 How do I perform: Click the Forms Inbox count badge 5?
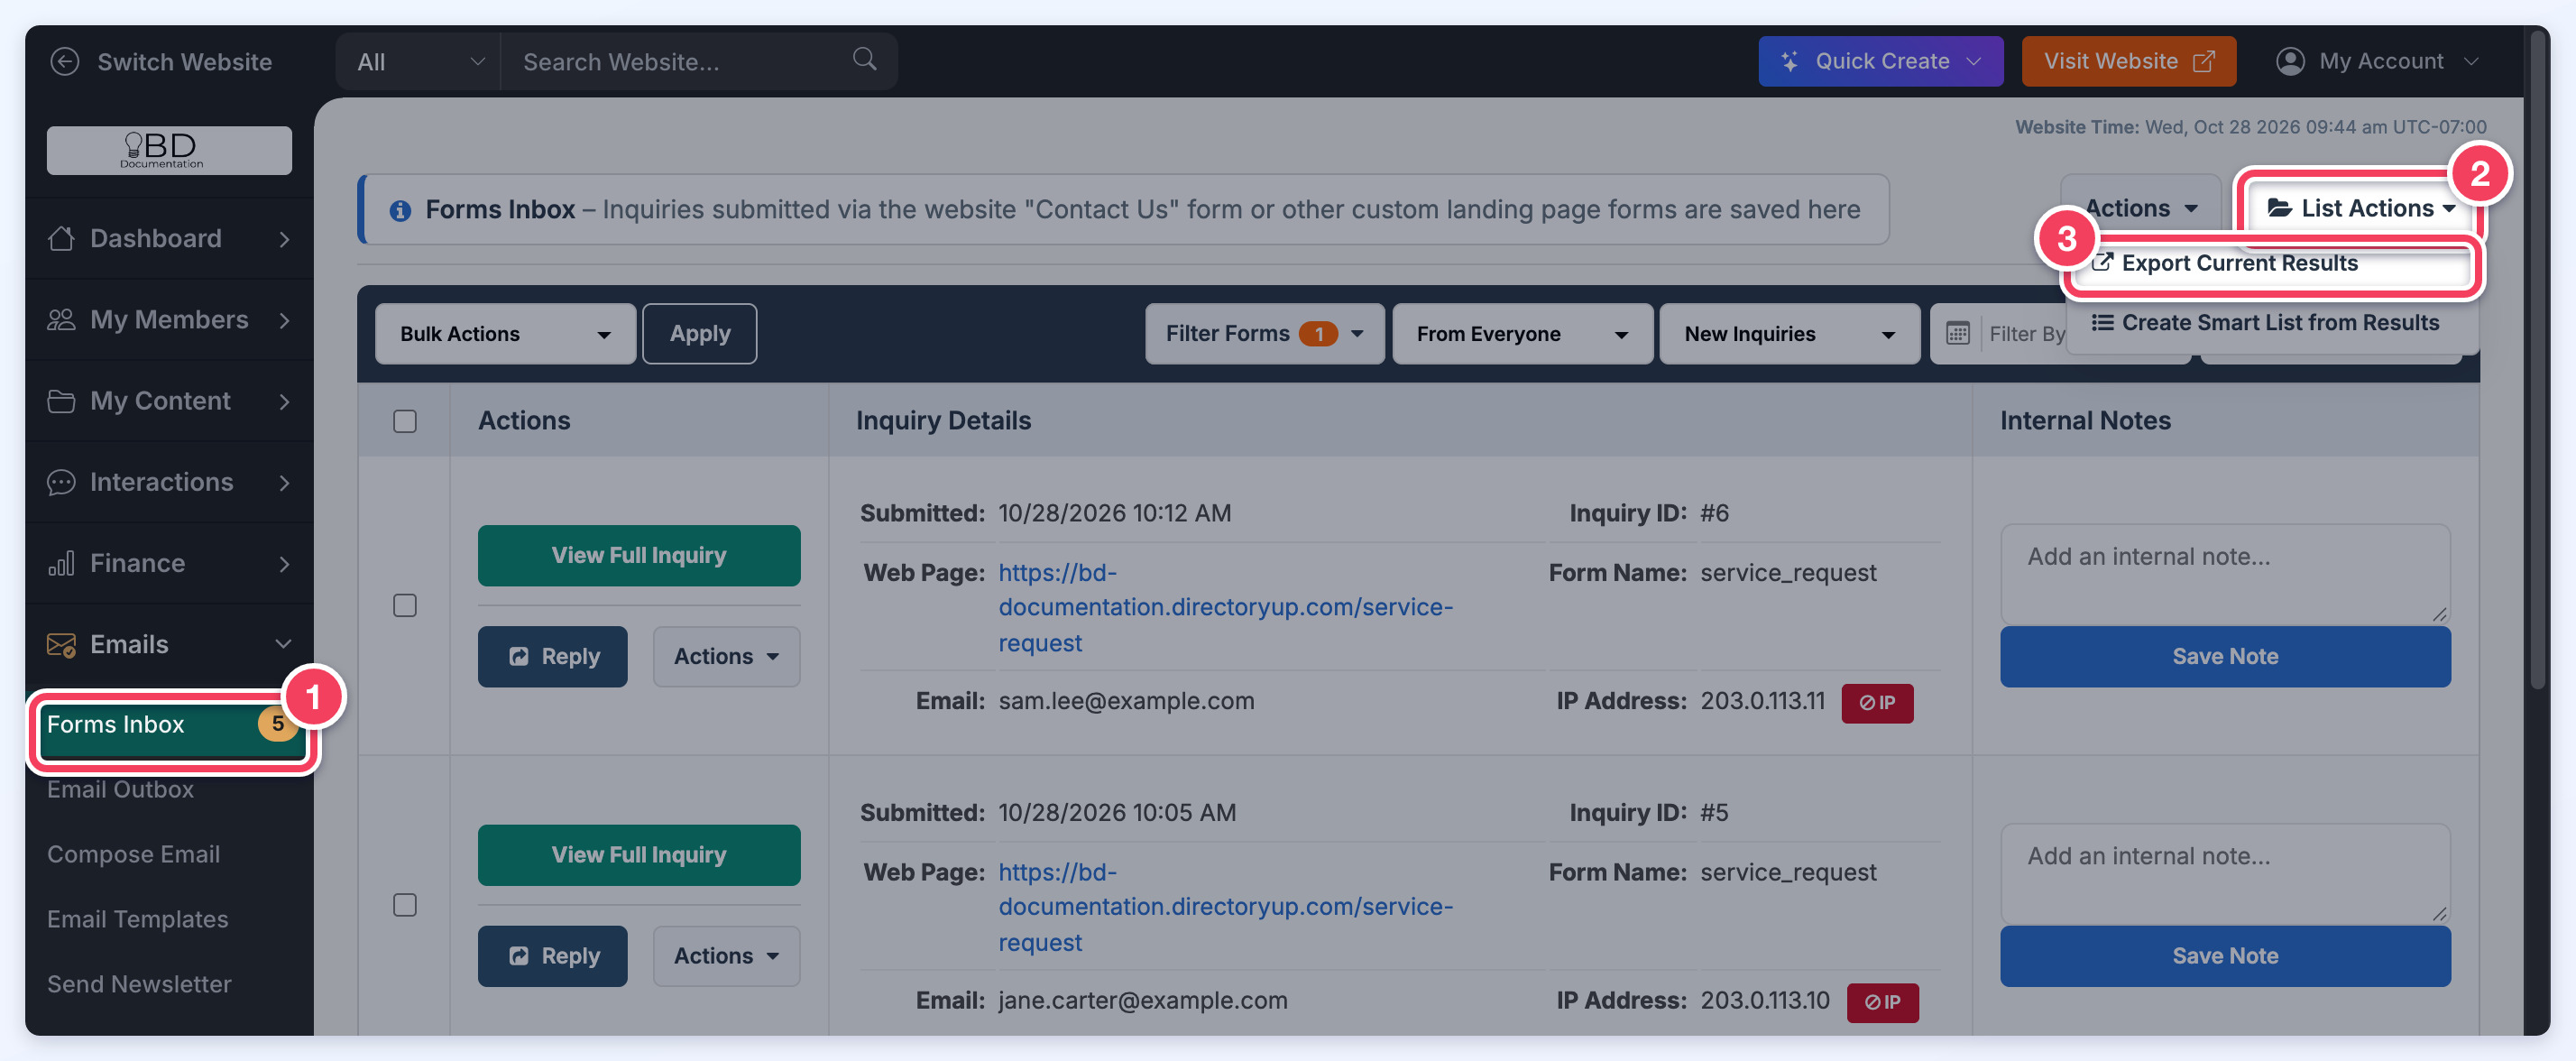pos(277,724)
